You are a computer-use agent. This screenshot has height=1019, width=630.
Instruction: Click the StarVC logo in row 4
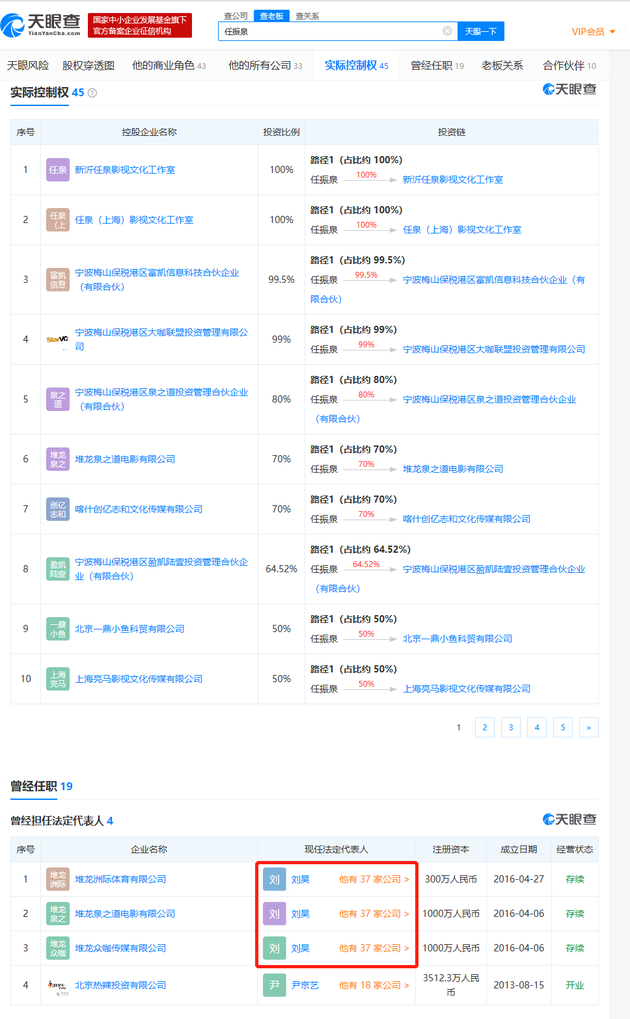click(57, 339)
